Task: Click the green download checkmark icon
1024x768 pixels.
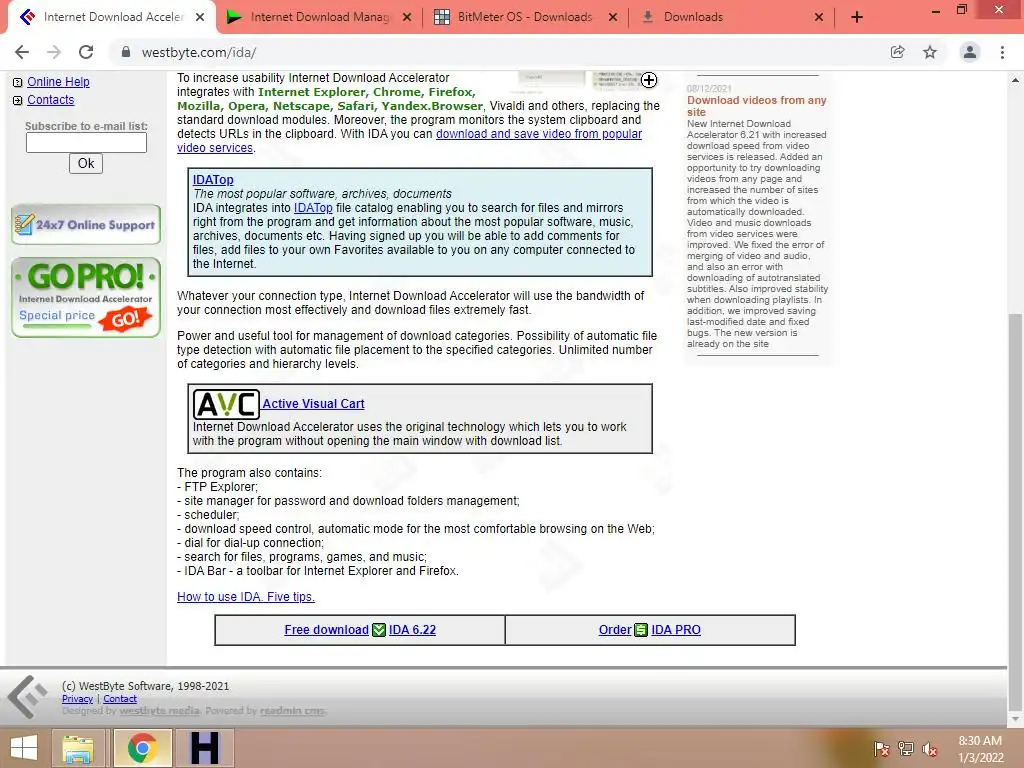Action: [379, 630]
